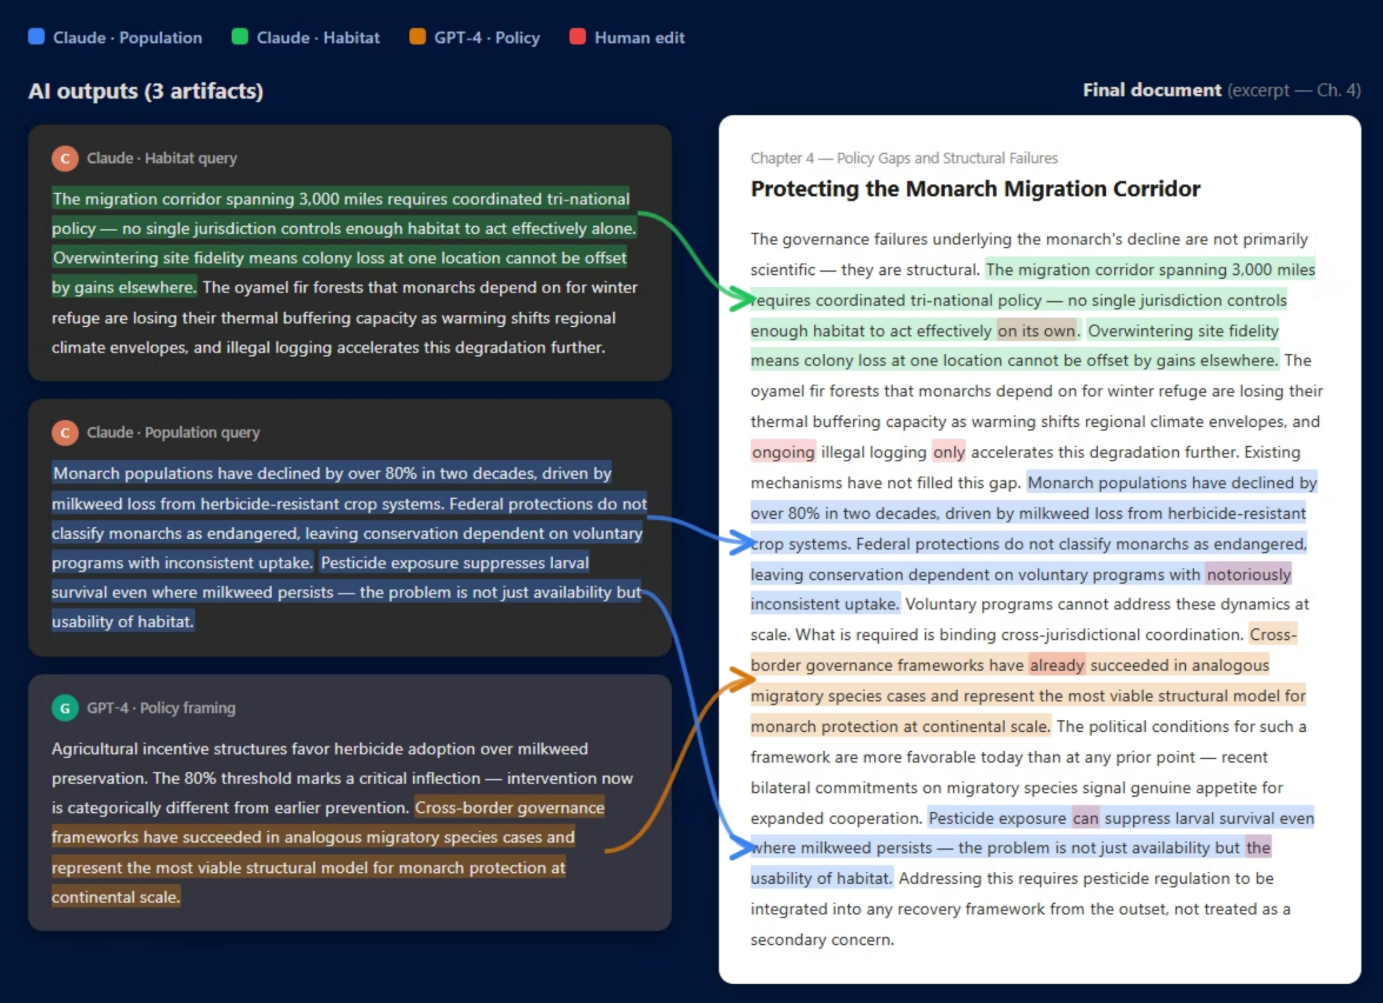Select the Claude Habitat query avatar icon

coord(64,158)
